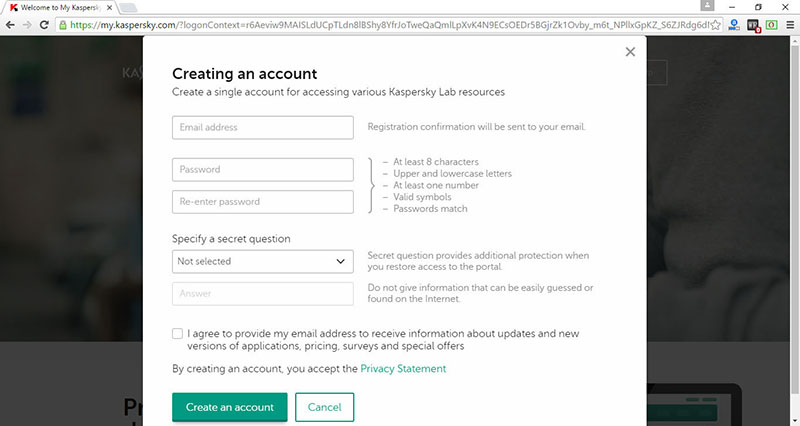Open the Chrome hamburger menu

coord(790,24)
